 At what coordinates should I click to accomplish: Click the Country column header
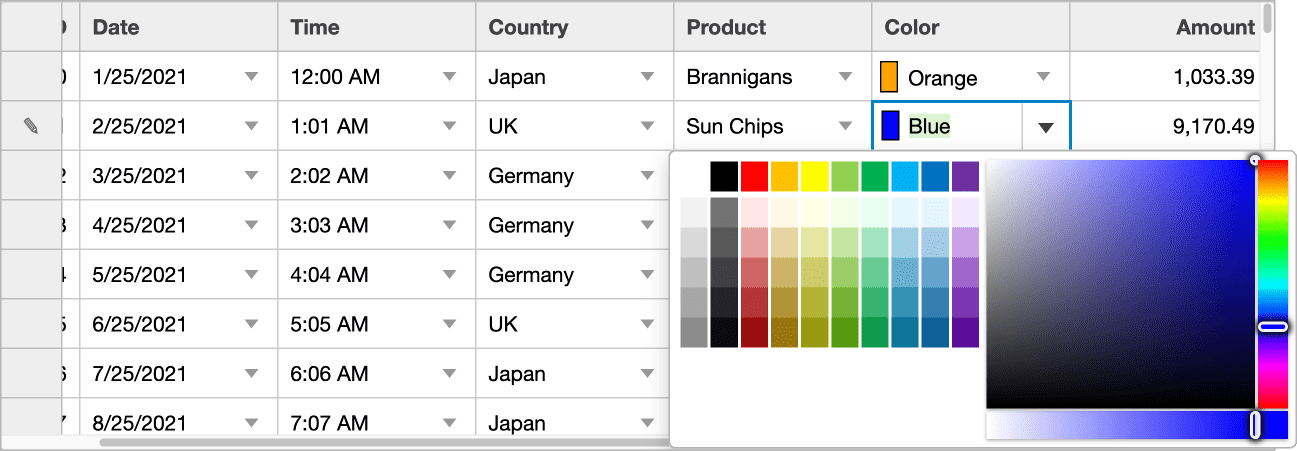575,27
